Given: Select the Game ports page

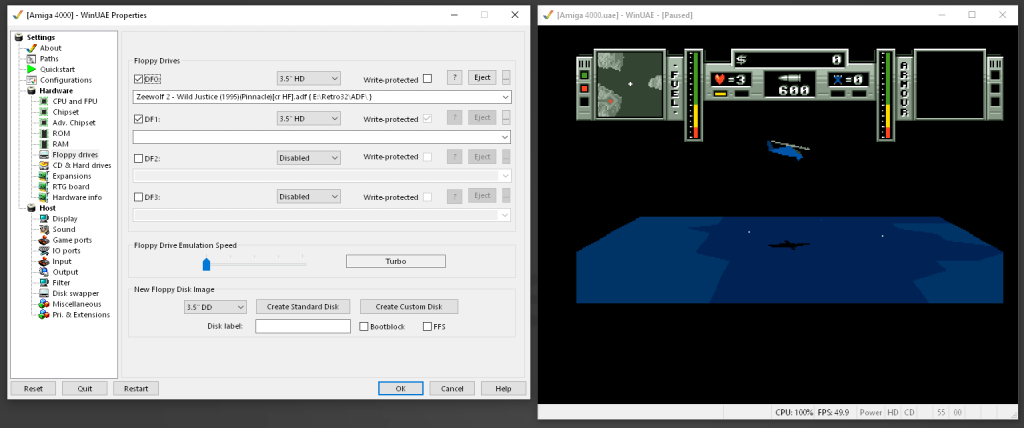Looking at the screenshot, I should (x=72, y=240).
